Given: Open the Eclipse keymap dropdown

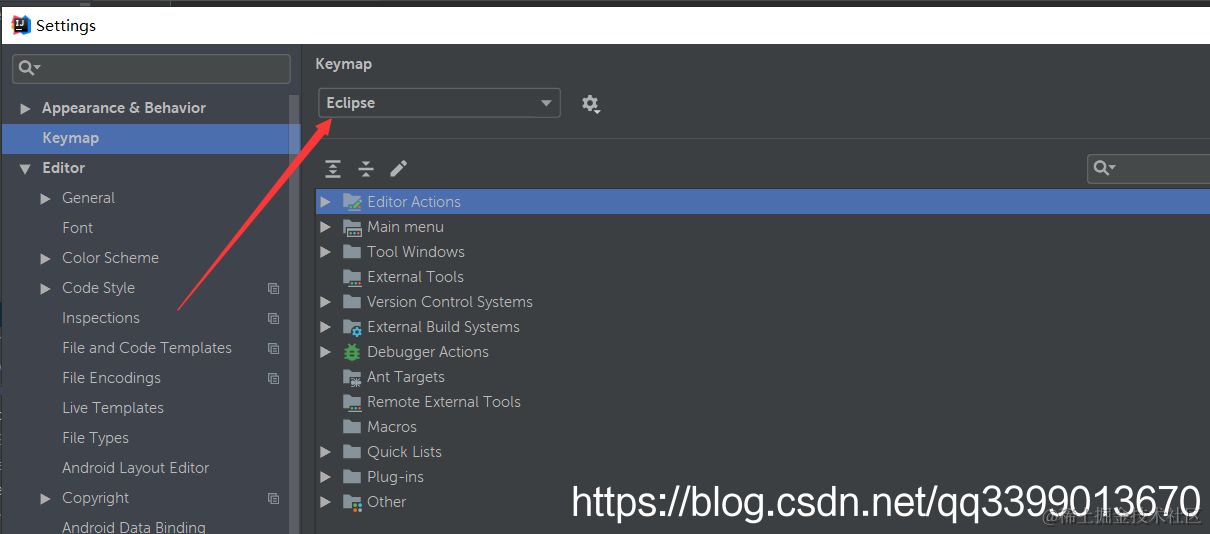Looking at the screenshot, I should coord(439,103).
